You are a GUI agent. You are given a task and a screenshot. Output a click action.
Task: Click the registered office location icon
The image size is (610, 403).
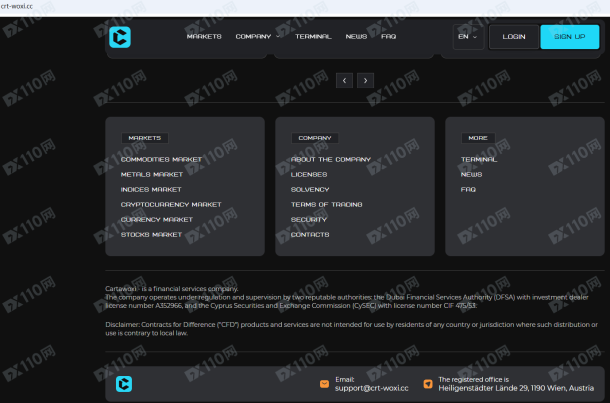(x=428, y=383)
